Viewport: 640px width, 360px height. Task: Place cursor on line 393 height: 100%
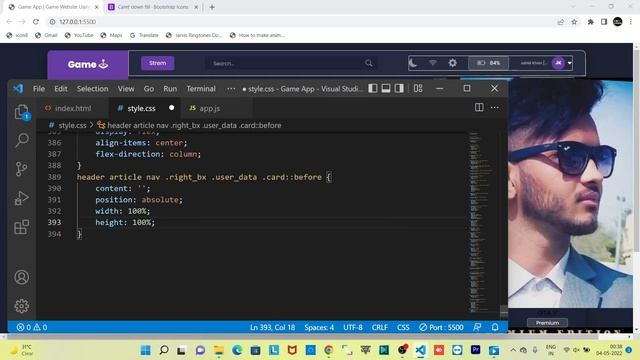click(125, 222)
